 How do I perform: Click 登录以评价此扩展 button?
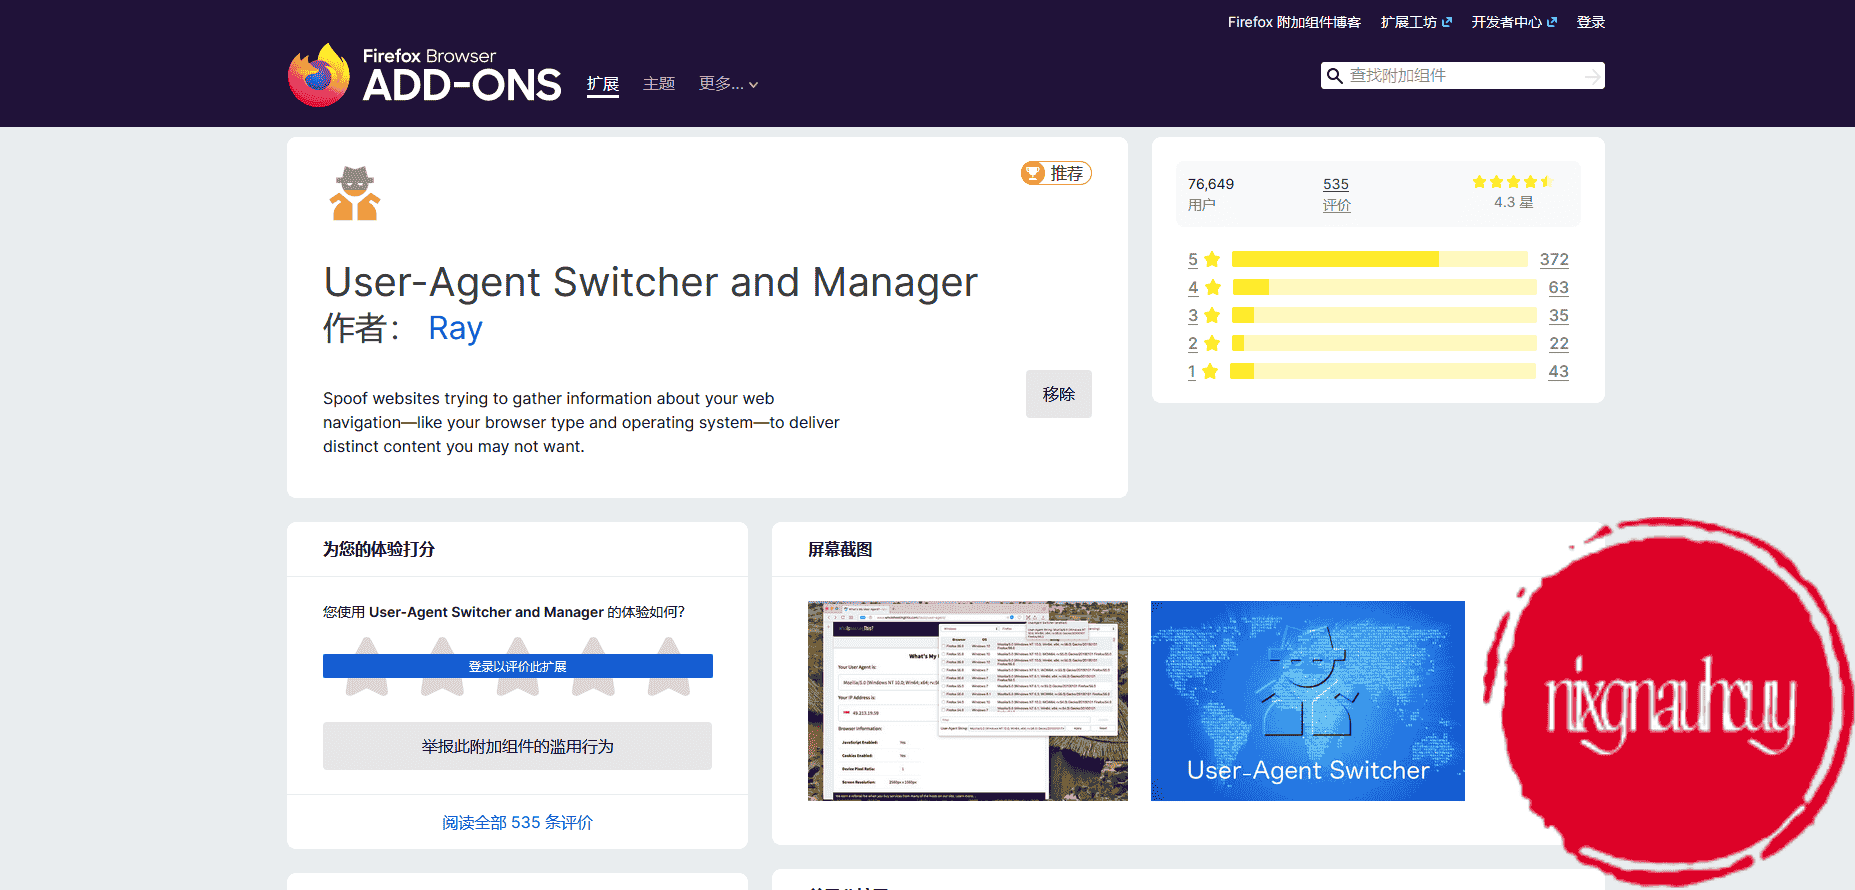point(517,666)
